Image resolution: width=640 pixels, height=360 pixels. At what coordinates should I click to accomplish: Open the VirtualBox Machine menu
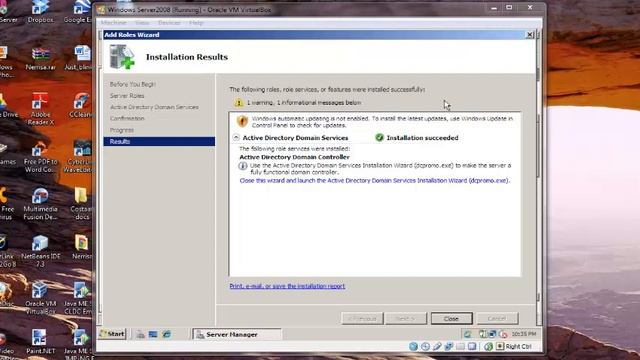pyautogui.click(x=113, y=23)
